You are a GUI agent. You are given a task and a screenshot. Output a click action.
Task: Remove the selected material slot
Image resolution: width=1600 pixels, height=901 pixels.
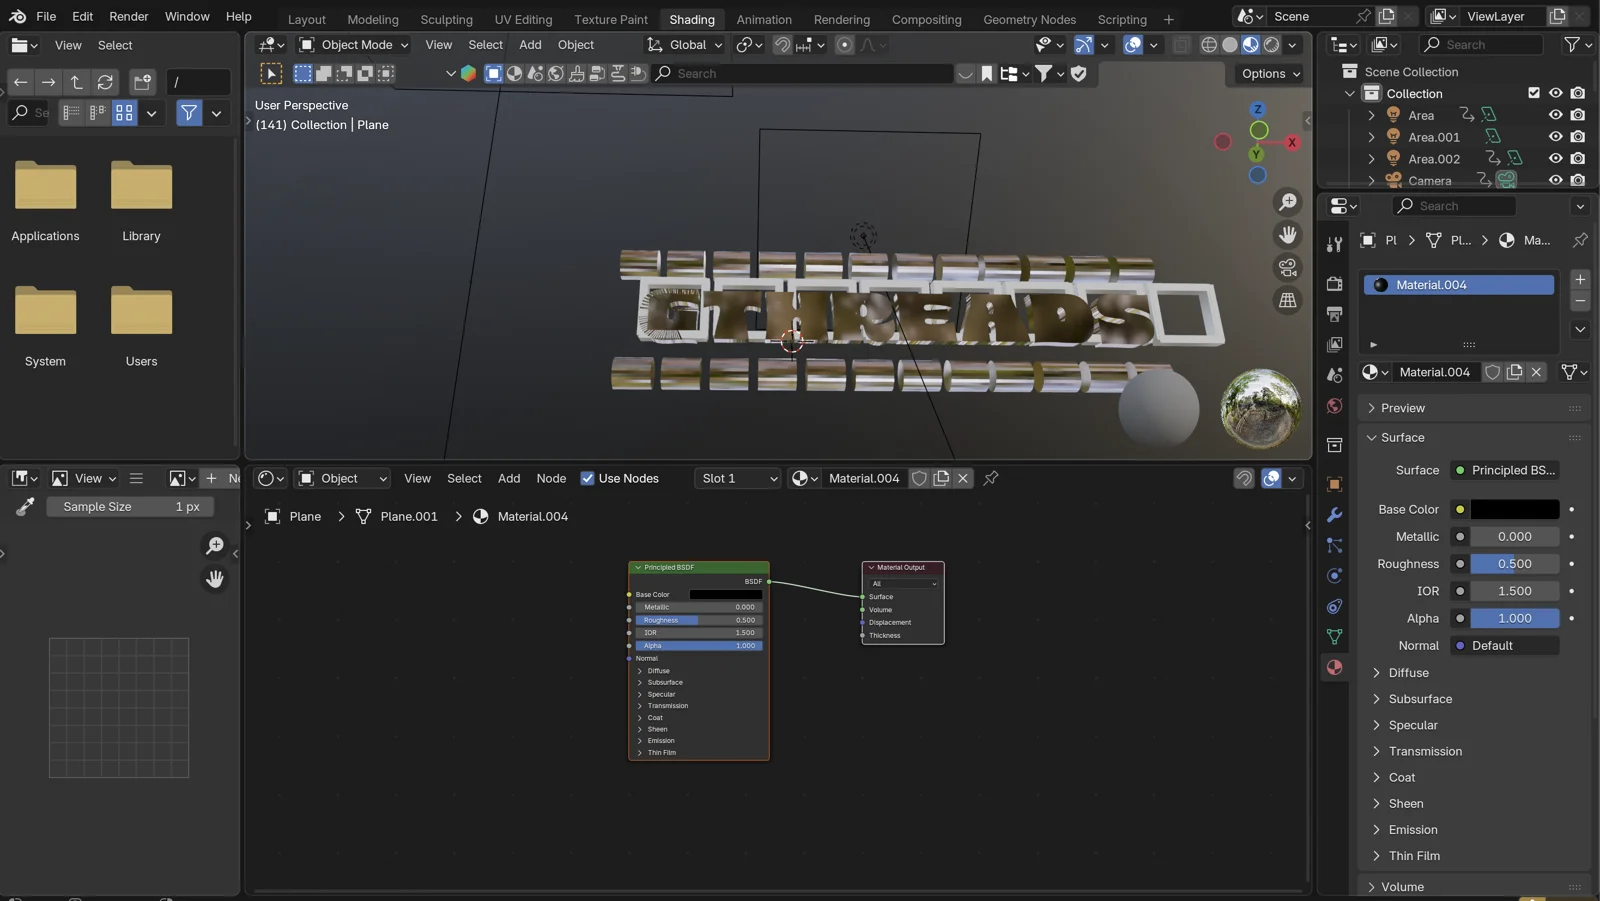pyautogui.click(x=1580, y=301)
